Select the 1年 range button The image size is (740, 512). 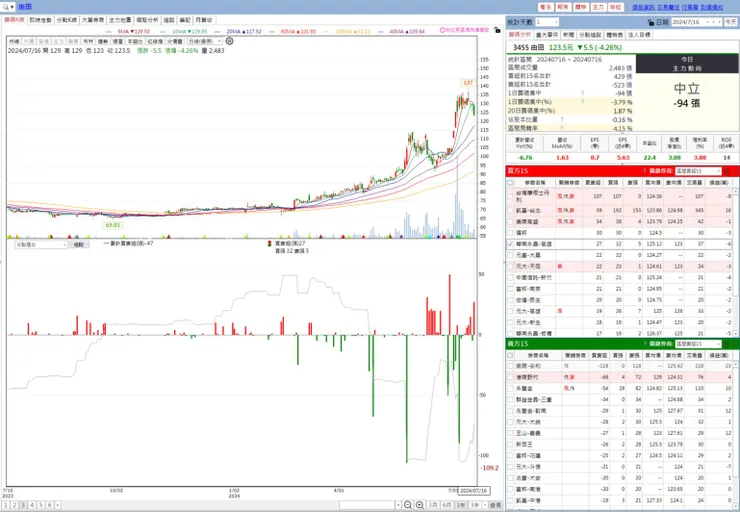pyautogui.click(x=461, y=505)
